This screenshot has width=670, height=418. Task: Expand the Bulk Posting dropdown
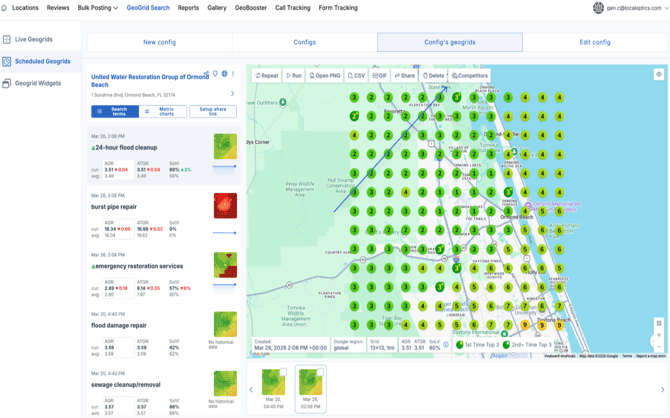(x=98, y=8)
